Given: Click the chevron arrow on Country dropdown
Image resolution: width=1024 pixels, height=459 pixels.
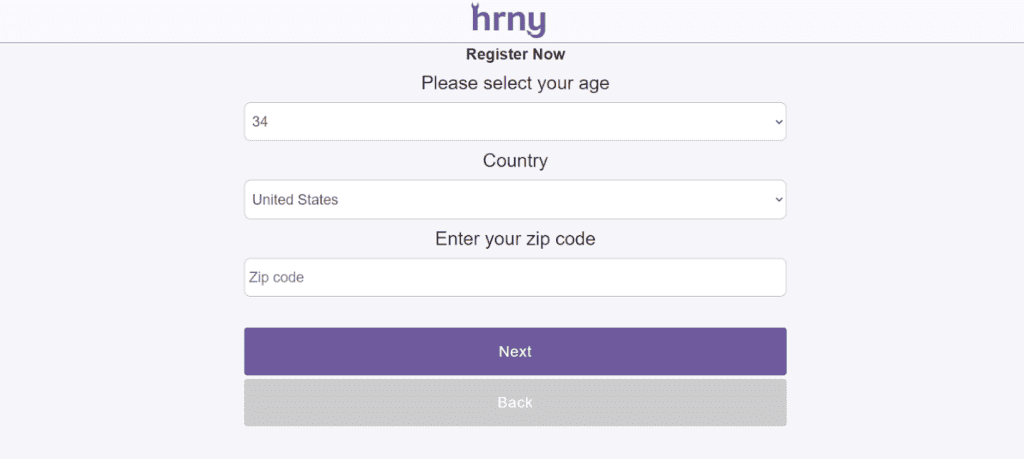Looking at the screenshot, I should (778, 200).
